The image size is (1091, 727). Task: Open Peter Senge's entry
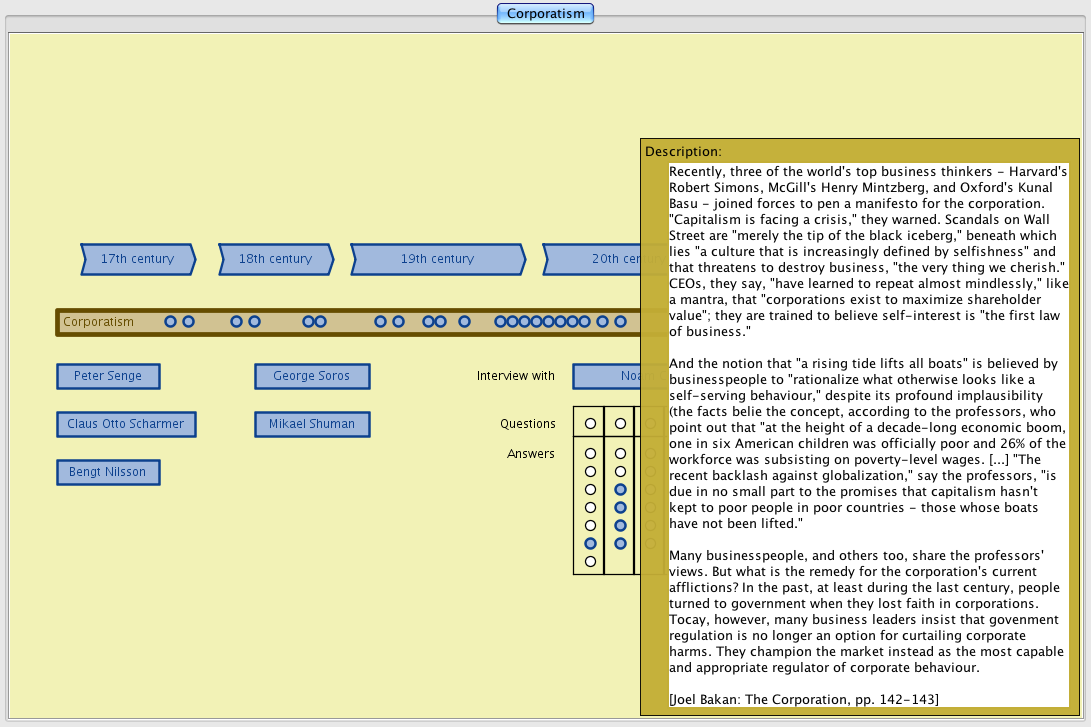click(x=108, y=376)
